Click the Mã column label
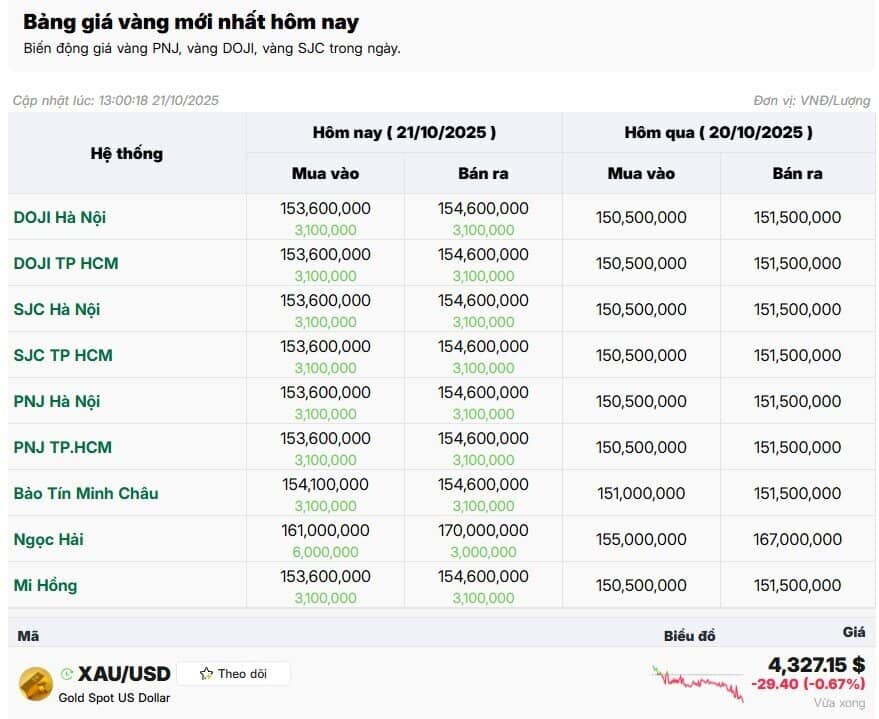This screenshot has width=879, height=719. (28, 635)
